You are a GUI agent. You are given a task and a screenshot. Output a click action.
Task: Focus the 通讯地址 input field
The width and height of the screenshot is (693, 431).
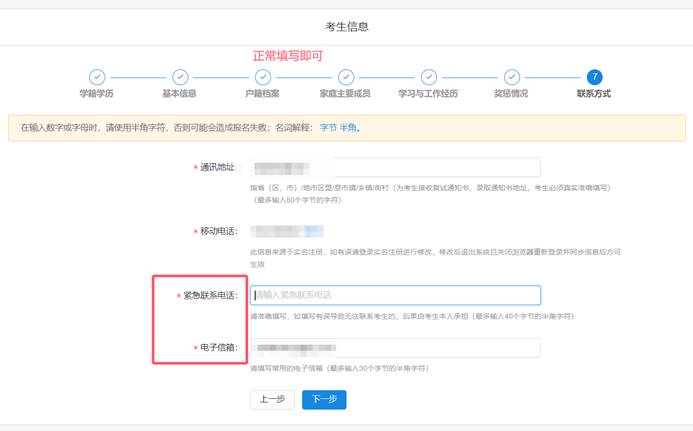[x=395, y=168]
